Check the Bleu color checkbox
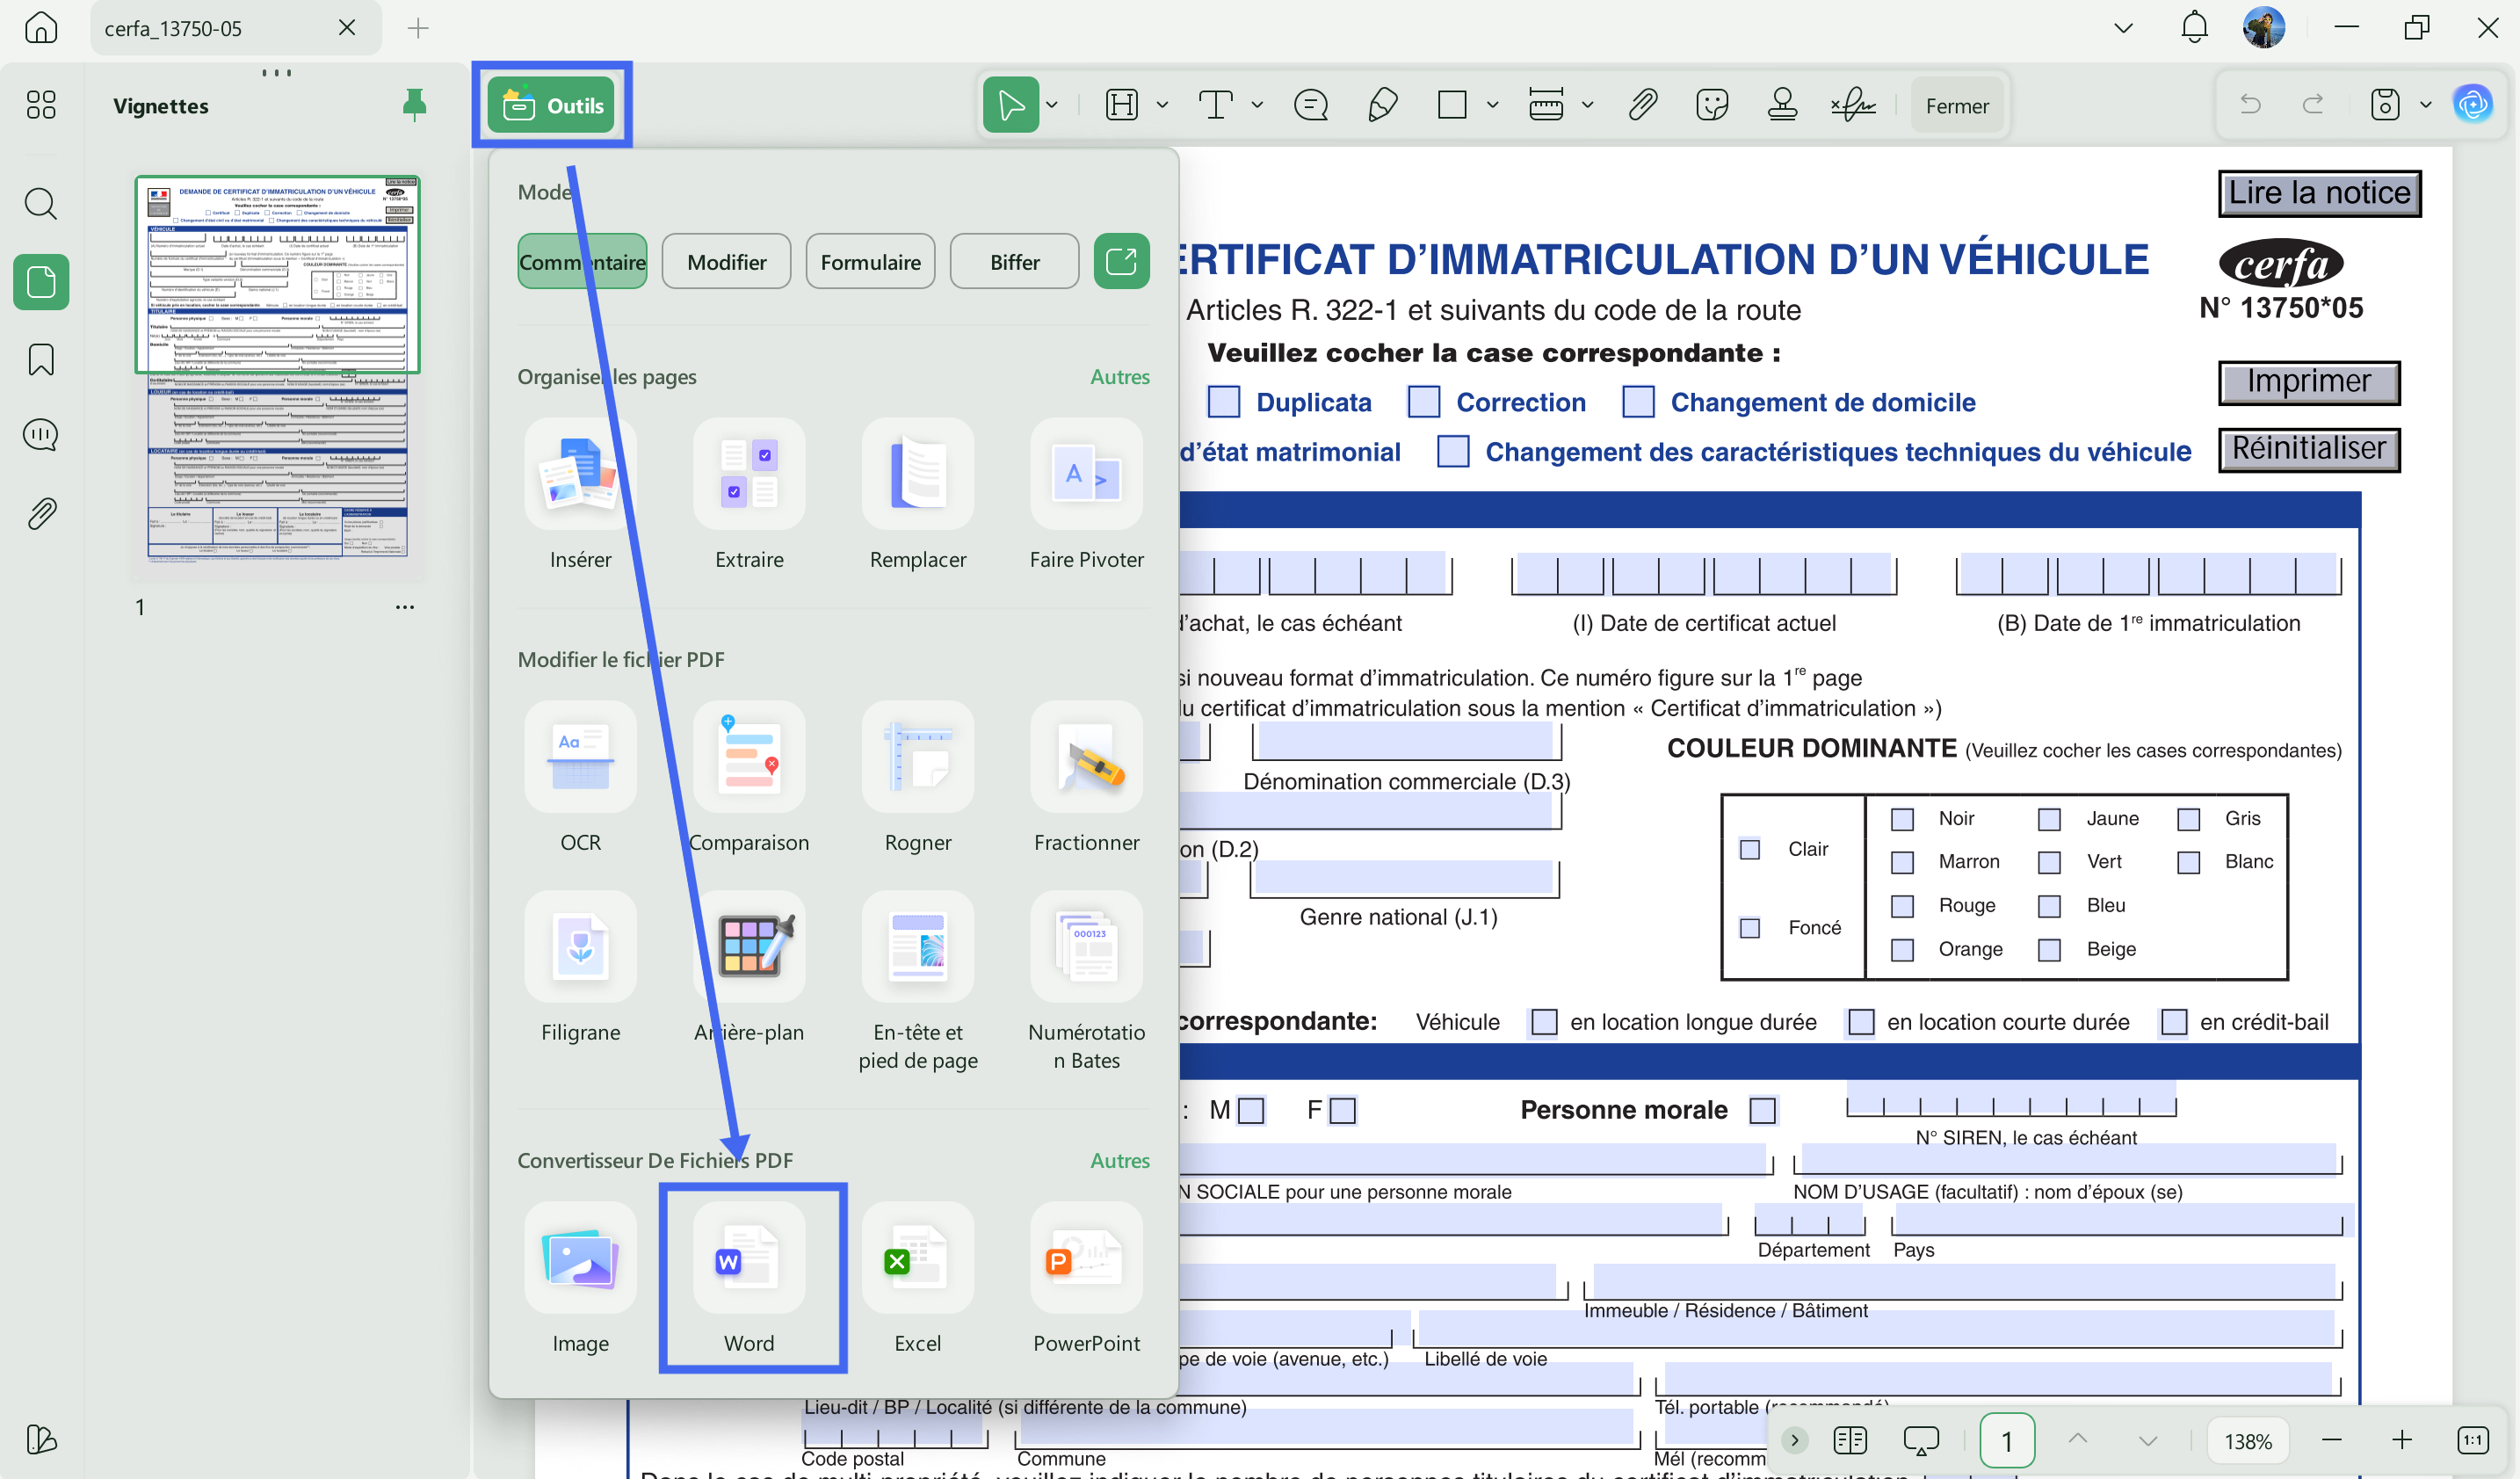The height and width of the screenshot is (1479, 2520). point(2049,906)
